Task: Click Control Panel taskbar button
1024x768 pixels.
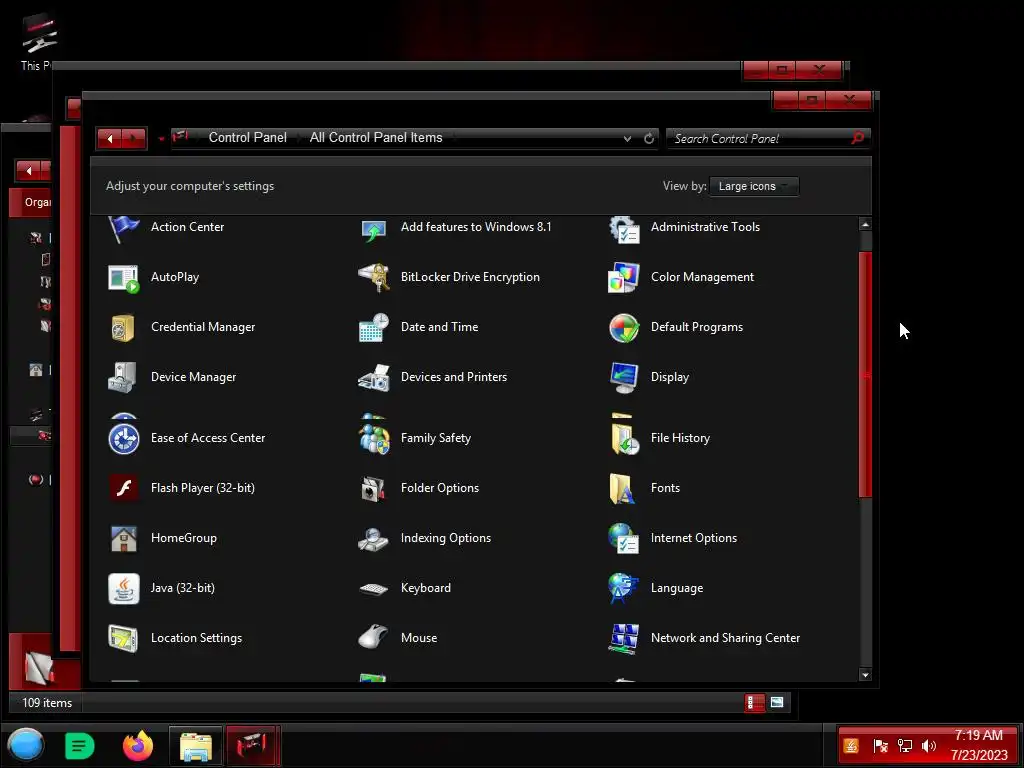Action: pos(252,746)
